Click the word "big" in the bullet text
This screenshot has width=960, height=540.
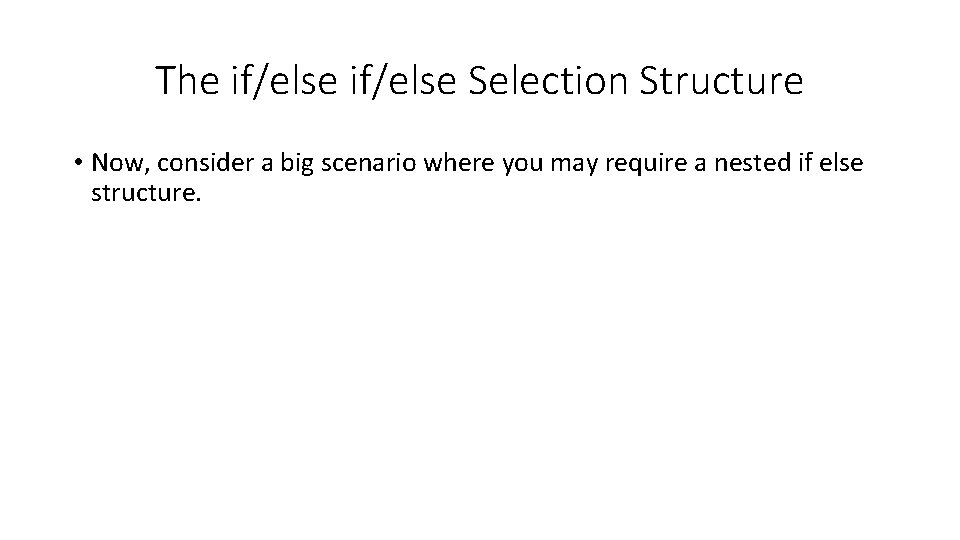tap(277, 162)
